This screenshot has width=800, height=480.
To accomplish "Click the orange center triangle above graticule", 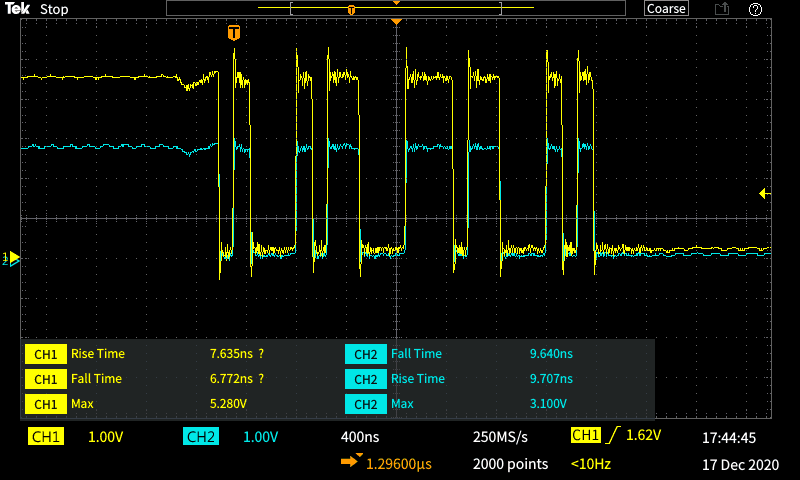I will pos(397,21).
